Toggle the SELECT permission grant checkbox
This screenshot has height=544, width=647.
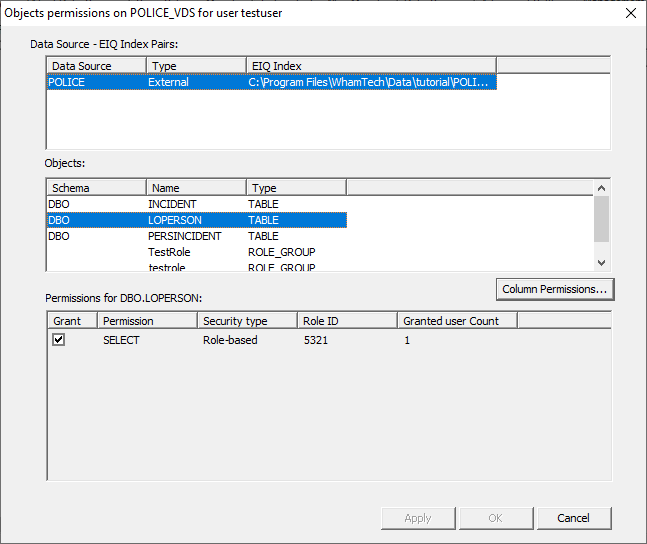tap(59, 340)
